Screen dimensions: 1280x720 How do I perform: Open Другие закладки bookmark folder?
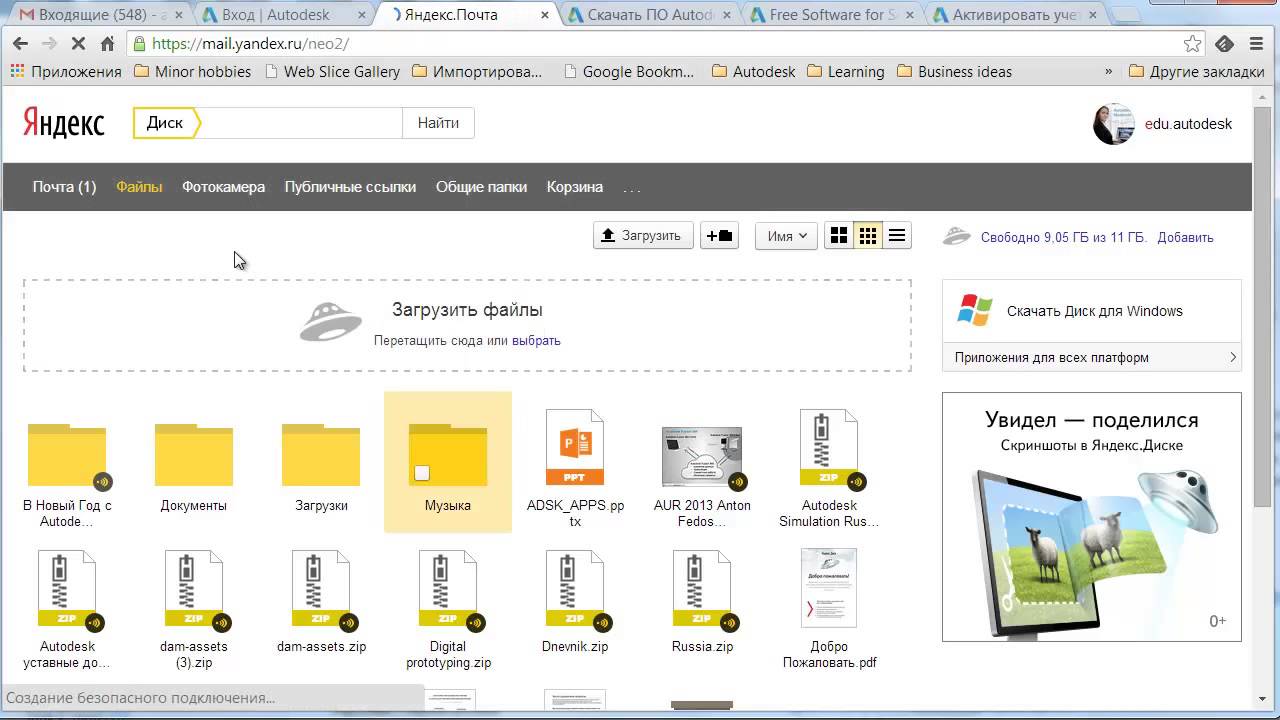pos(1196,72)
